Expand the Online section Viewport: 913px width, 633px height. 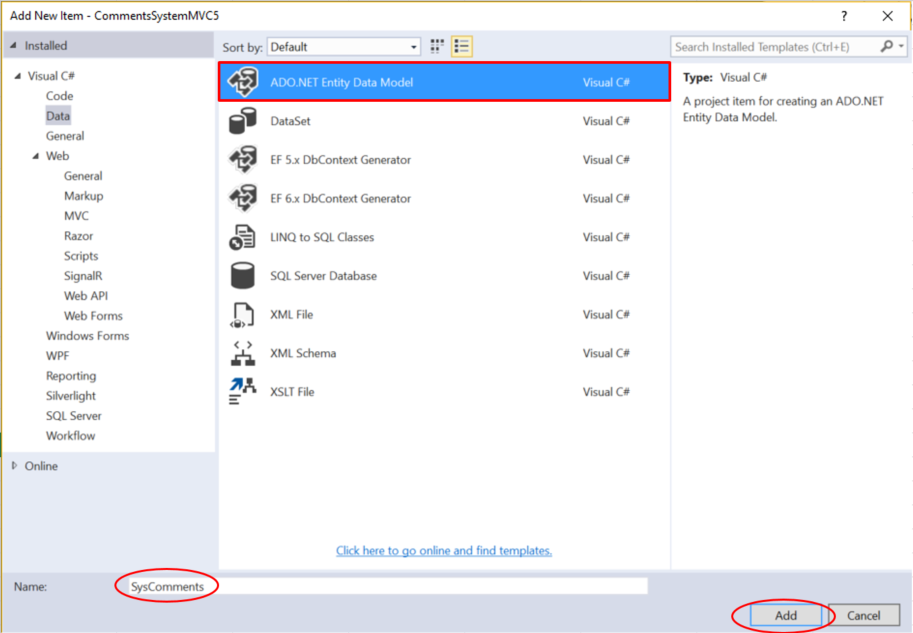tap(15, 465)
